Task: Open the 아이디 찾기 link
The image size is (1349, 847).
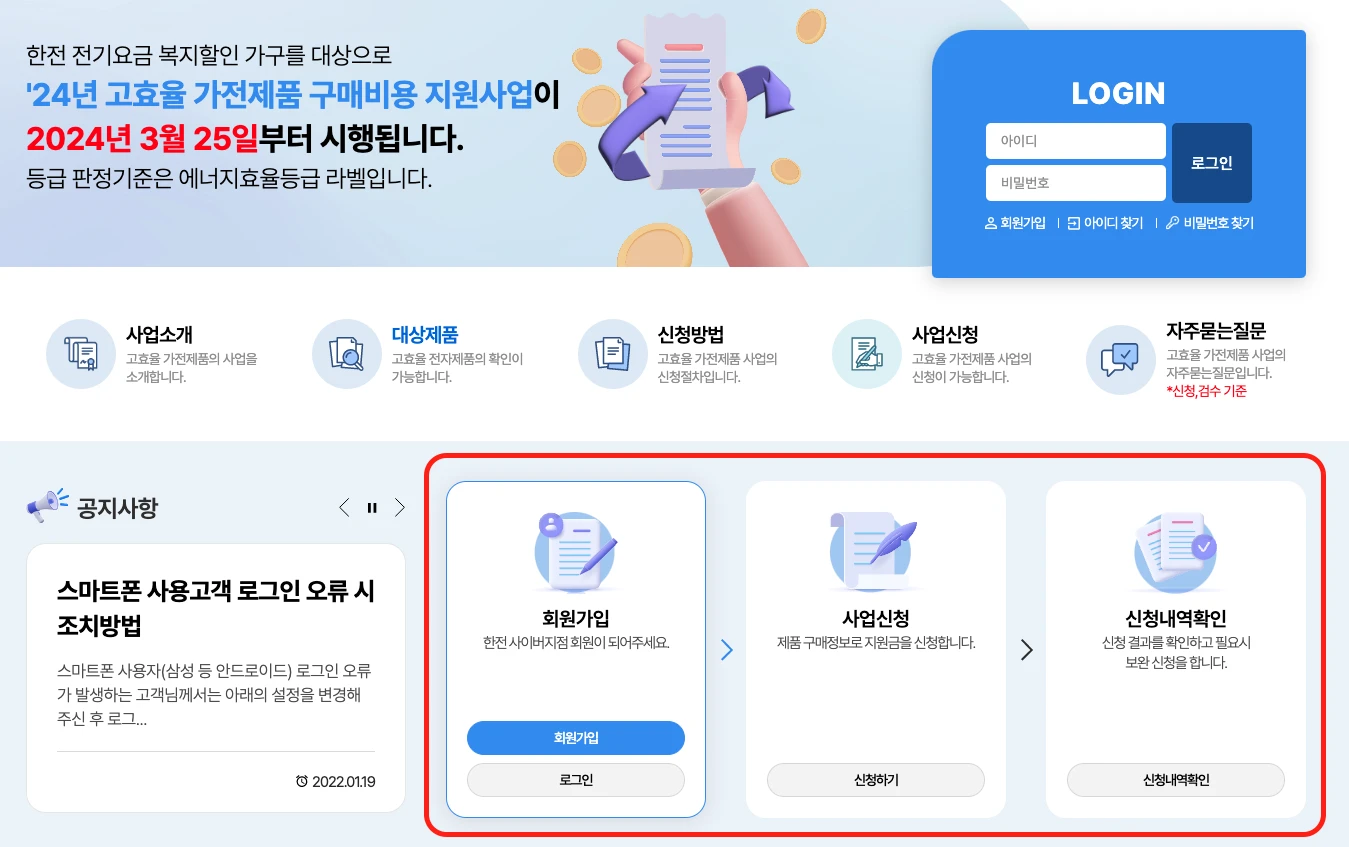Action: coord(1105,223)
